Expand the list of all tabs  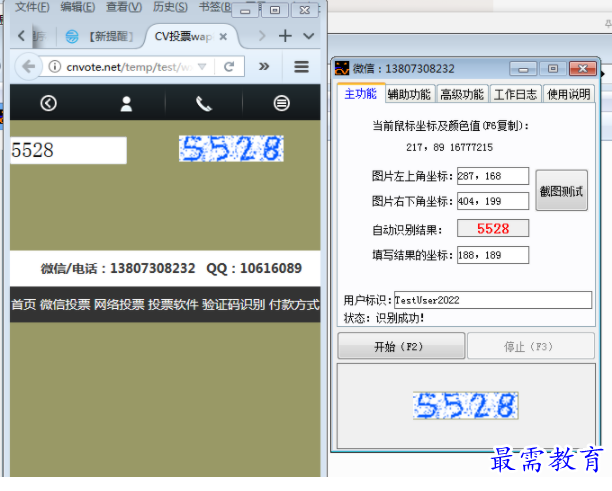click(x=308, y=36)
